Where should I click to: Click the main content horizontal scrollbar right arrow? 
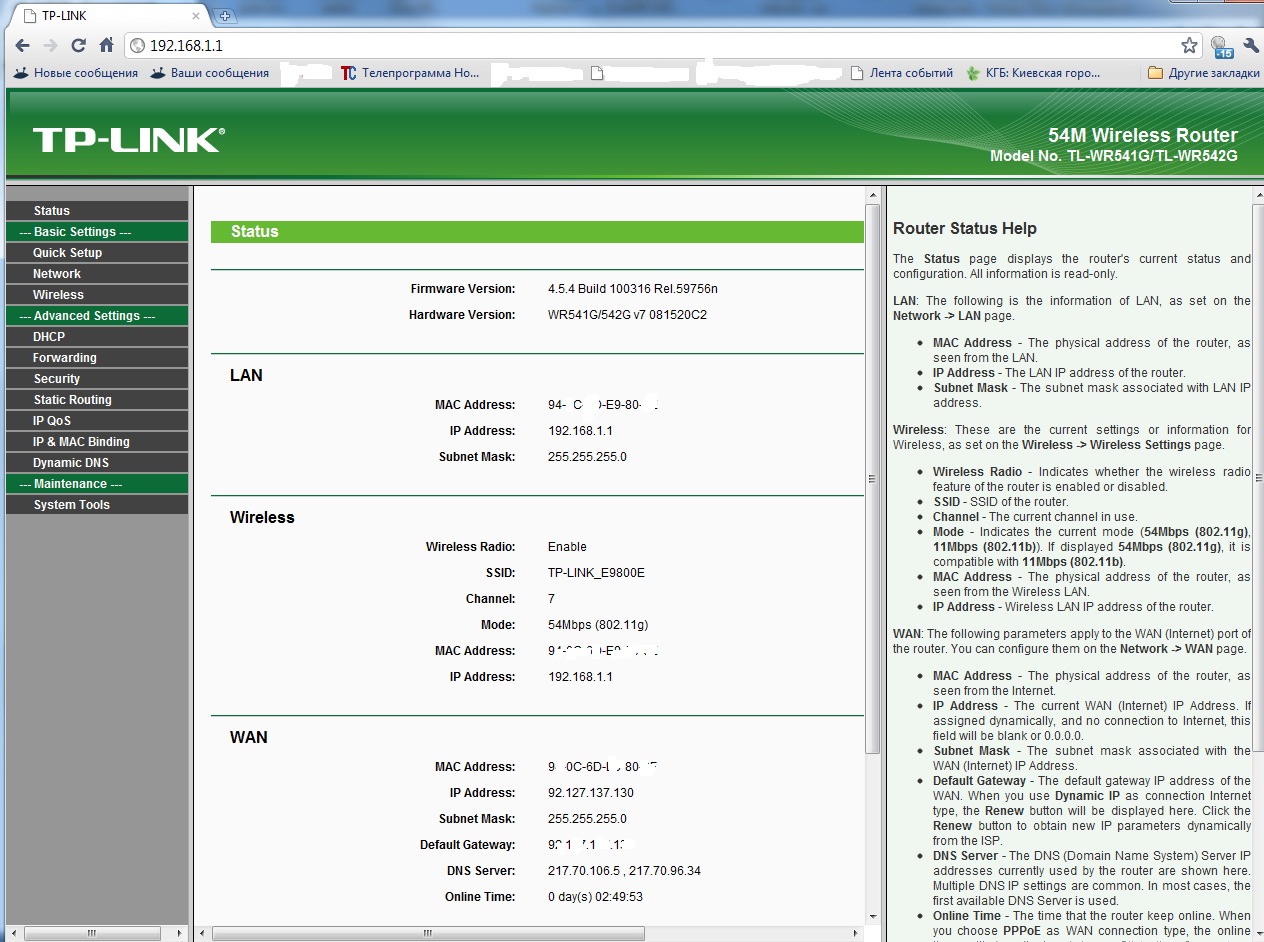(857, 934)
